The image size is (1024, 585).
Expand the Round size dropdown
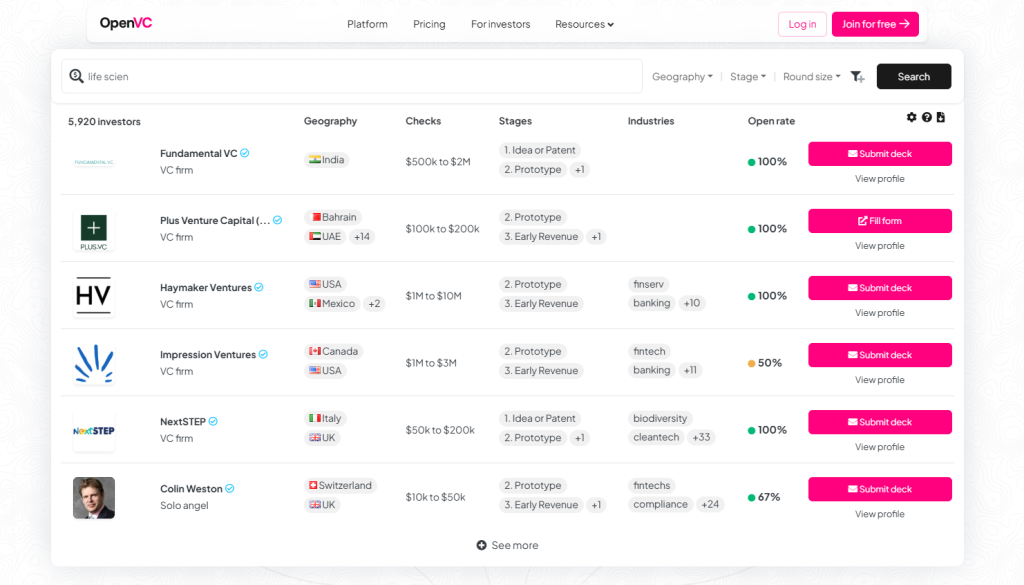[811, 77]
